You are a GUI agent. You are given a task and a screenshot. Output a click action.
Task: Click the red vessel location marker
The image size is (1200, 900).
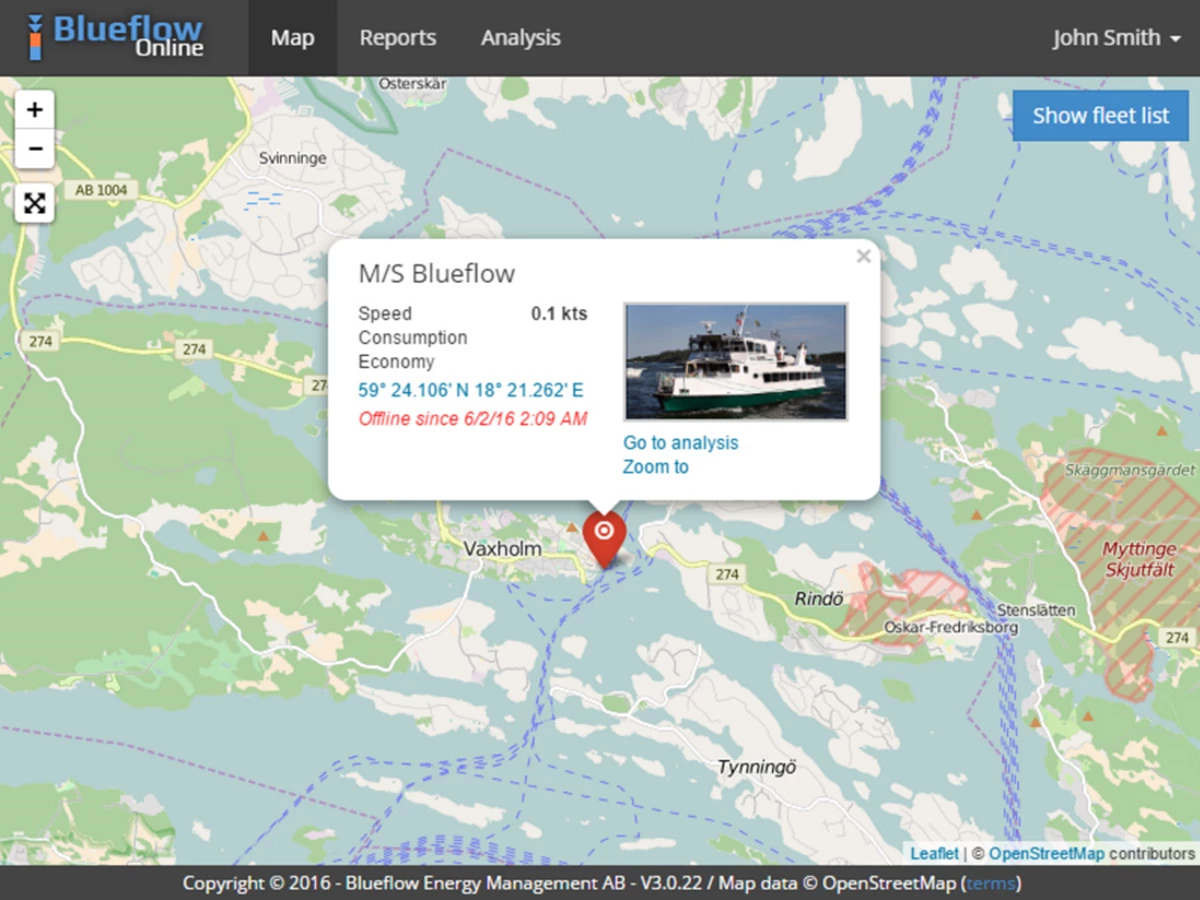tap(603, 533)
